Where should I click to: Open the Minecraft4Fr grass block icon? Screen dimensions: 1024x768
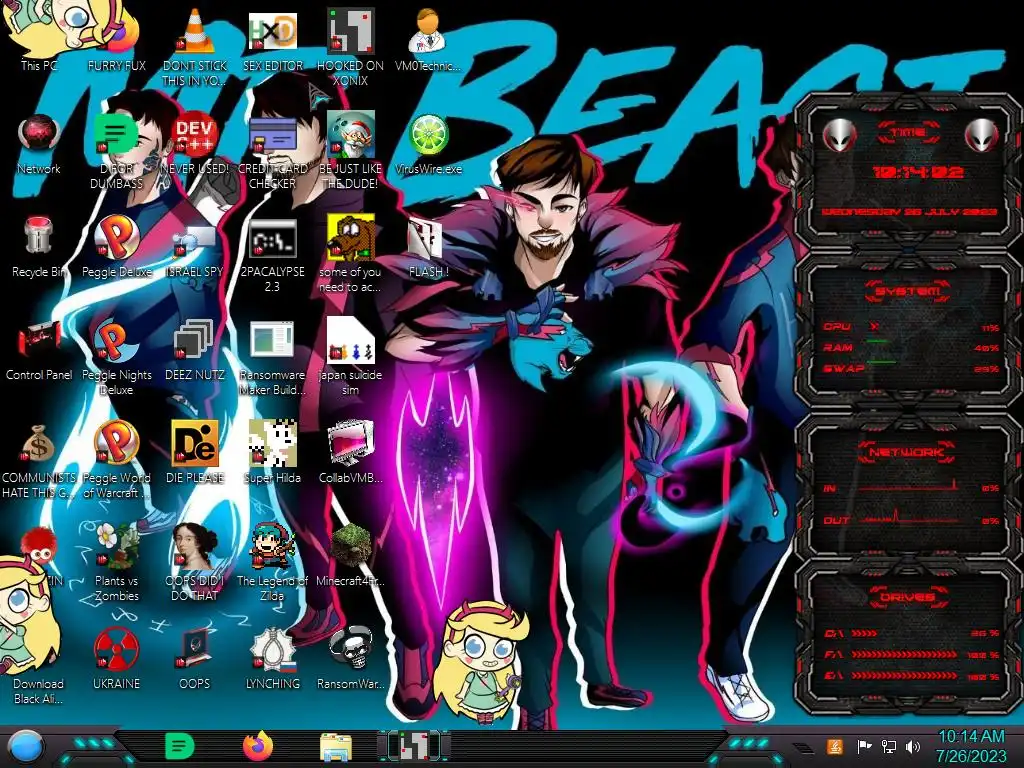point(350,555)
